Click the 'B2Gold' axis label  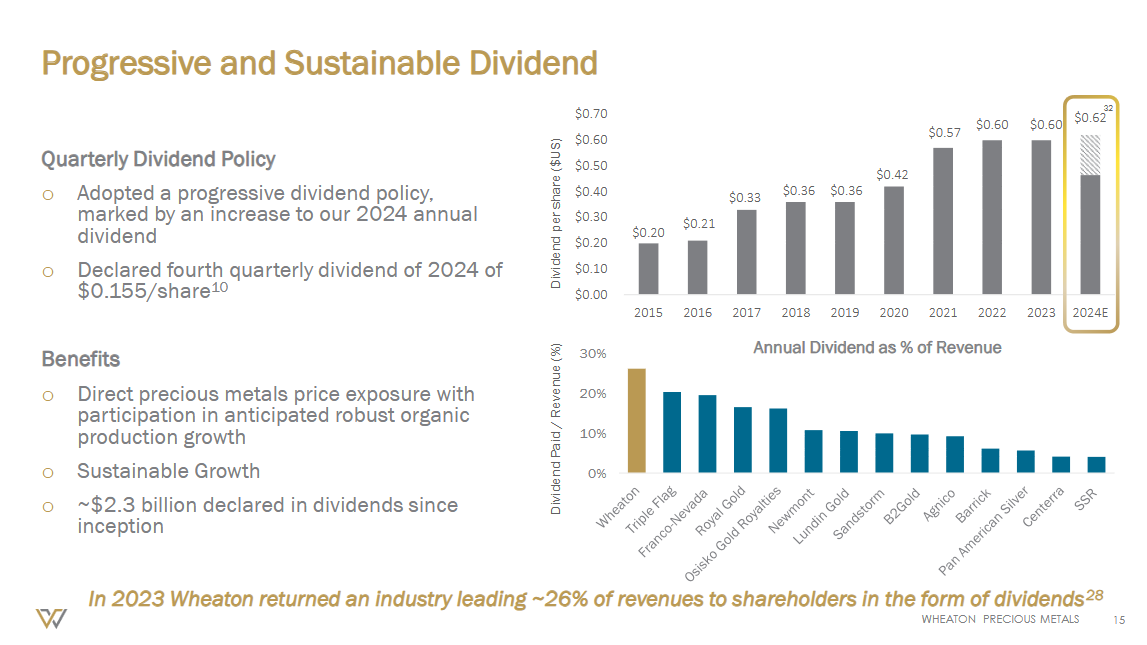coord(901,506)
